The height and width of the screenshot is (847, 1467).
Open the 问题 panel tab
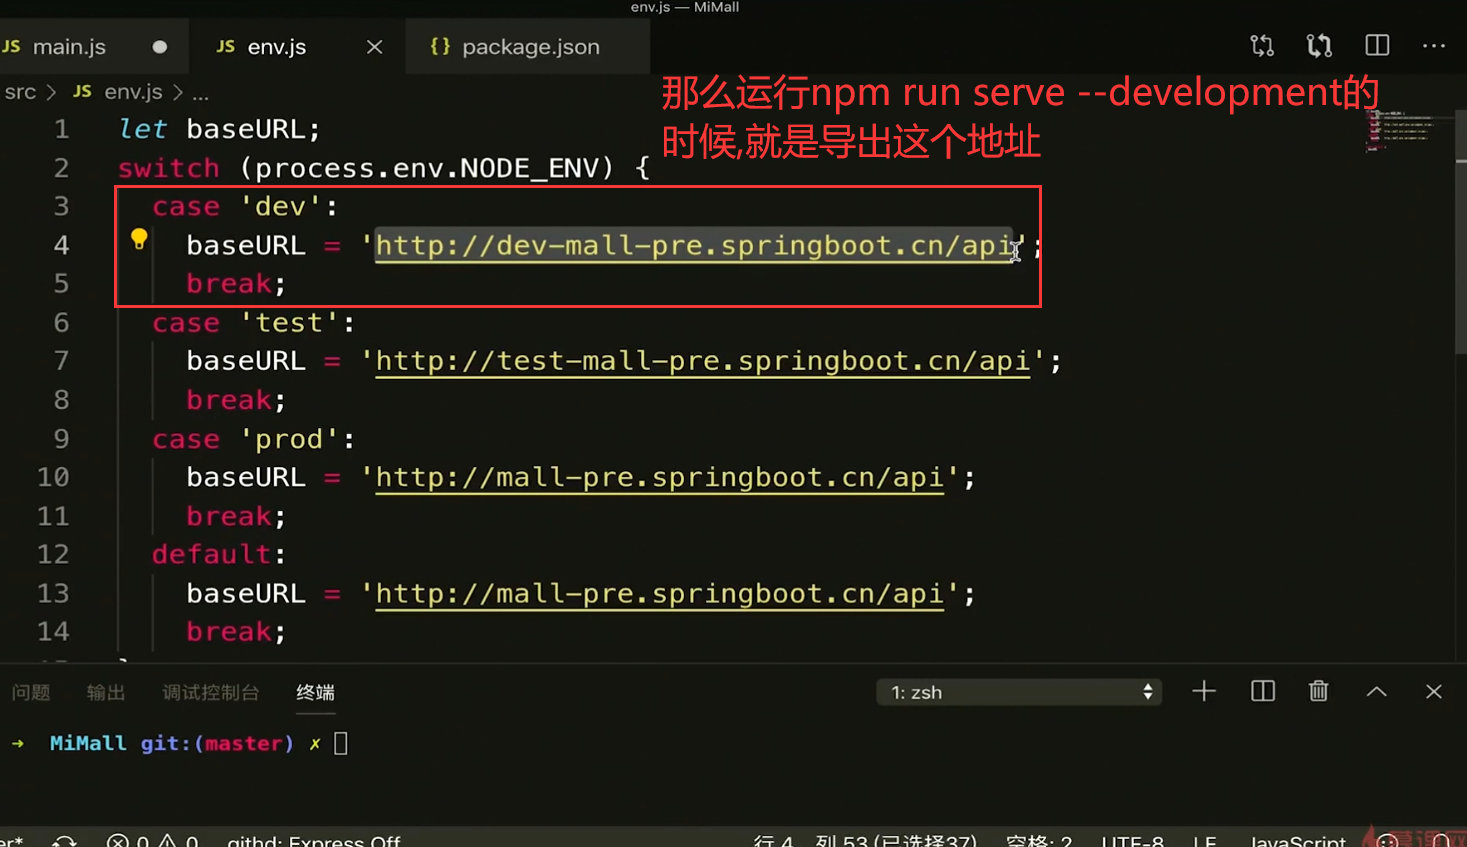pyautogui.click(x=31, y=692)
